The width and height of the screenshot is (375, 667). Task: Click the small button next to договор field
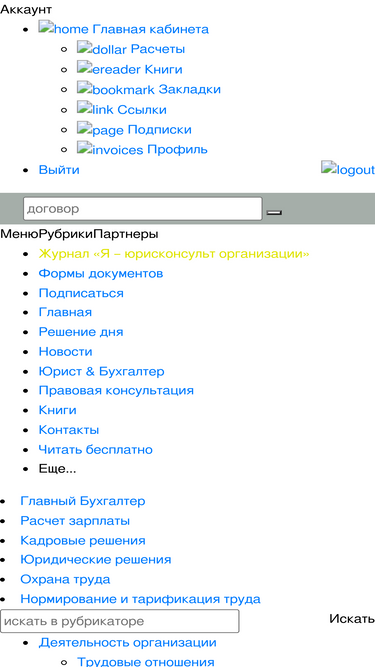point(274,212)
